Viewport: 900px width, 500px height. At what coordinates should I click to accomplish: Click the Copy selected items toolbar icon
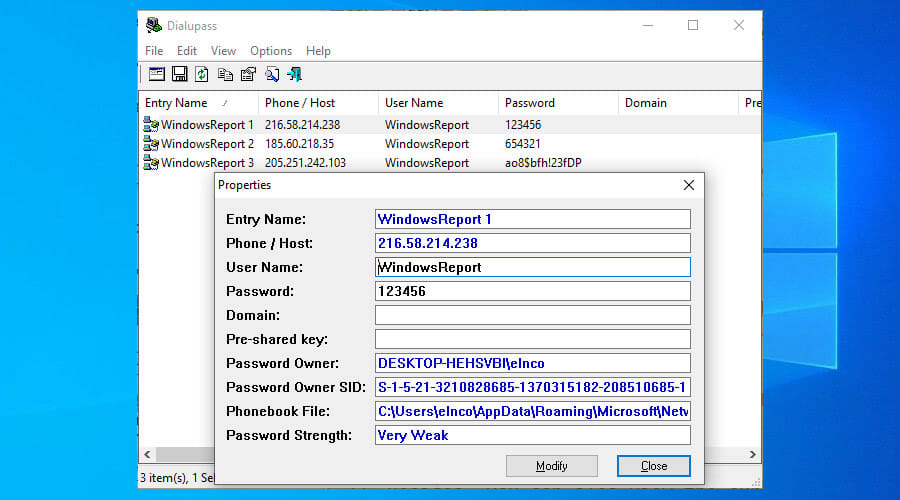point(225,74)
